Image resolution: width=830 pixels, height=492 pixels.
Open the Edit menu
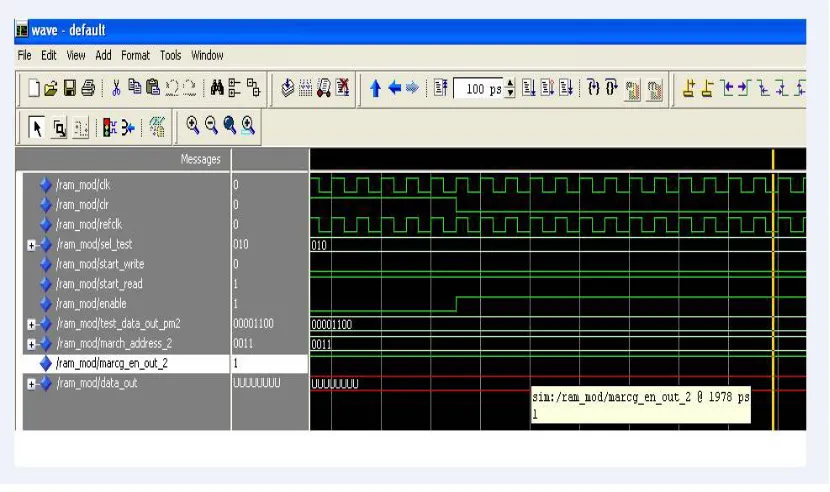49,55
